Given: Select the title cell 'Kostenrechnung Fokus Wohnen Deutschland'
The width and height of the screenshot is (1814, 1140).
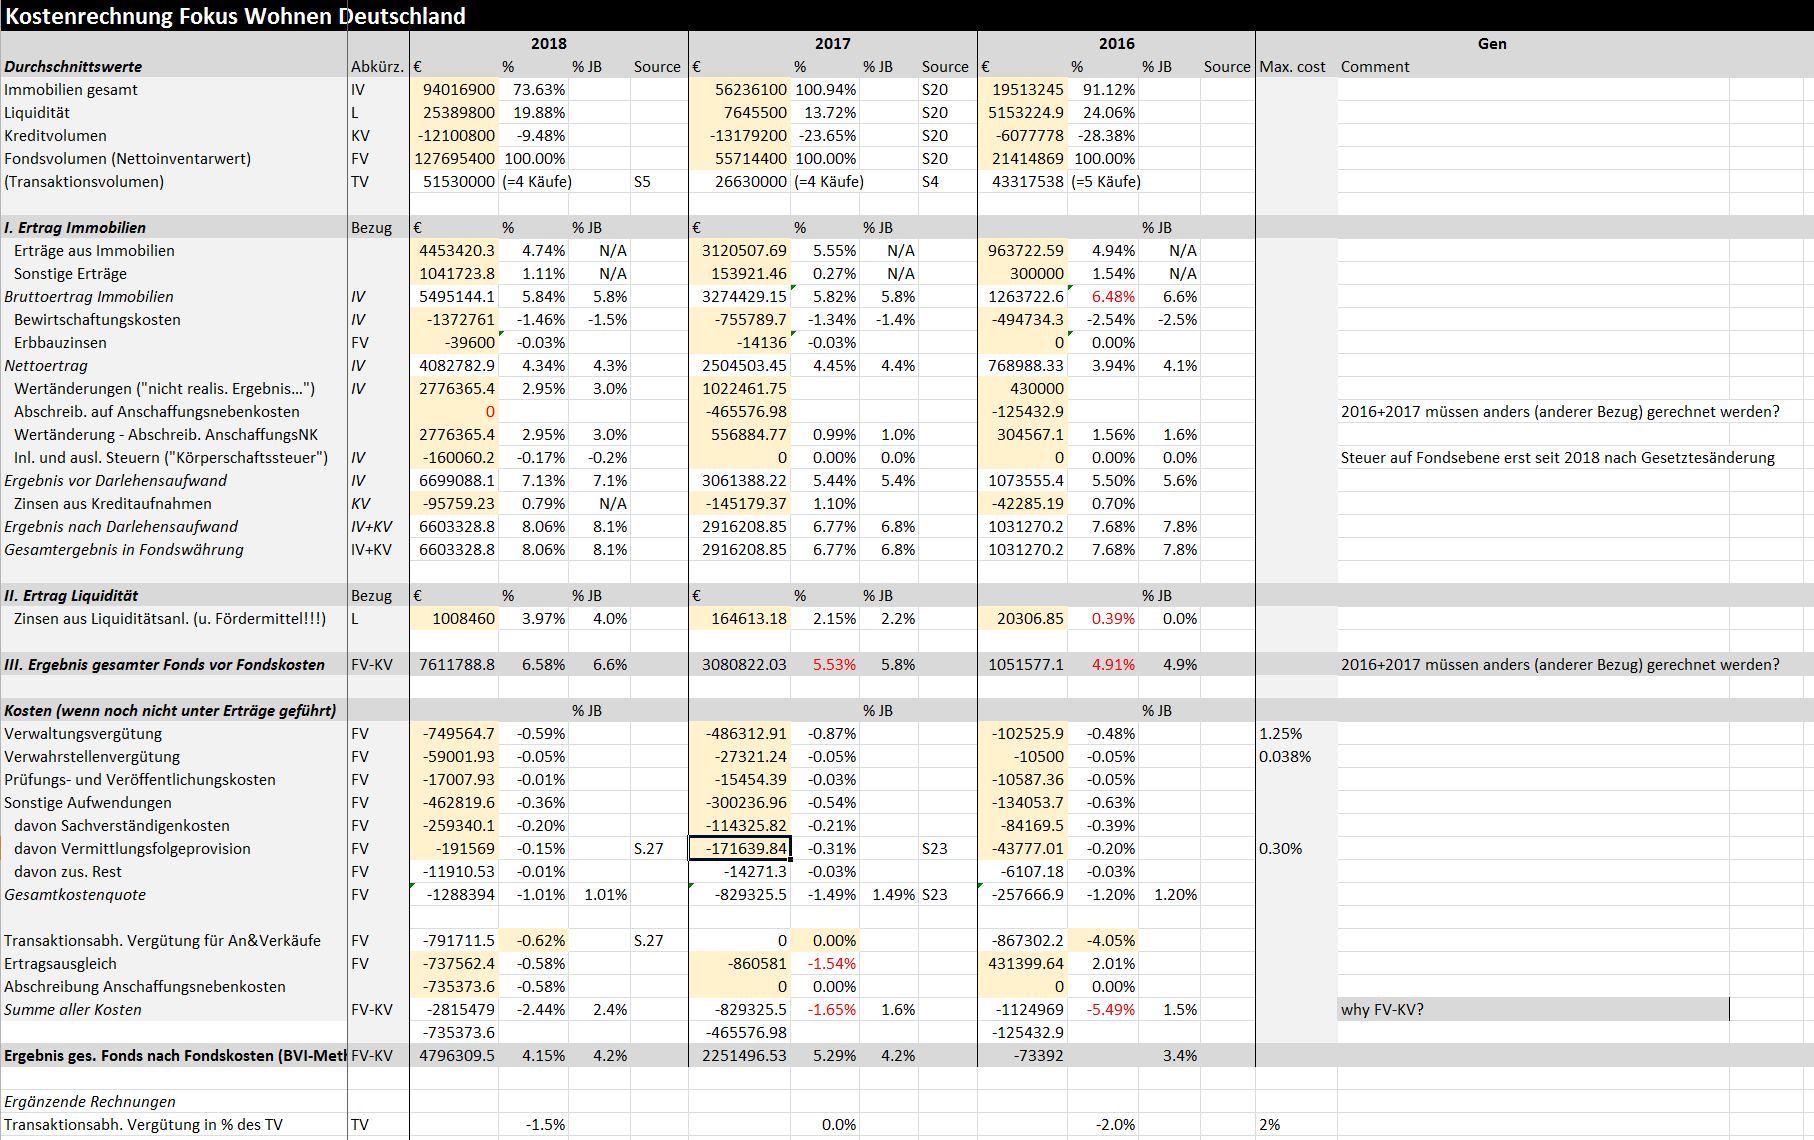Looking at the screenshot, I should [x=236, y=16].
